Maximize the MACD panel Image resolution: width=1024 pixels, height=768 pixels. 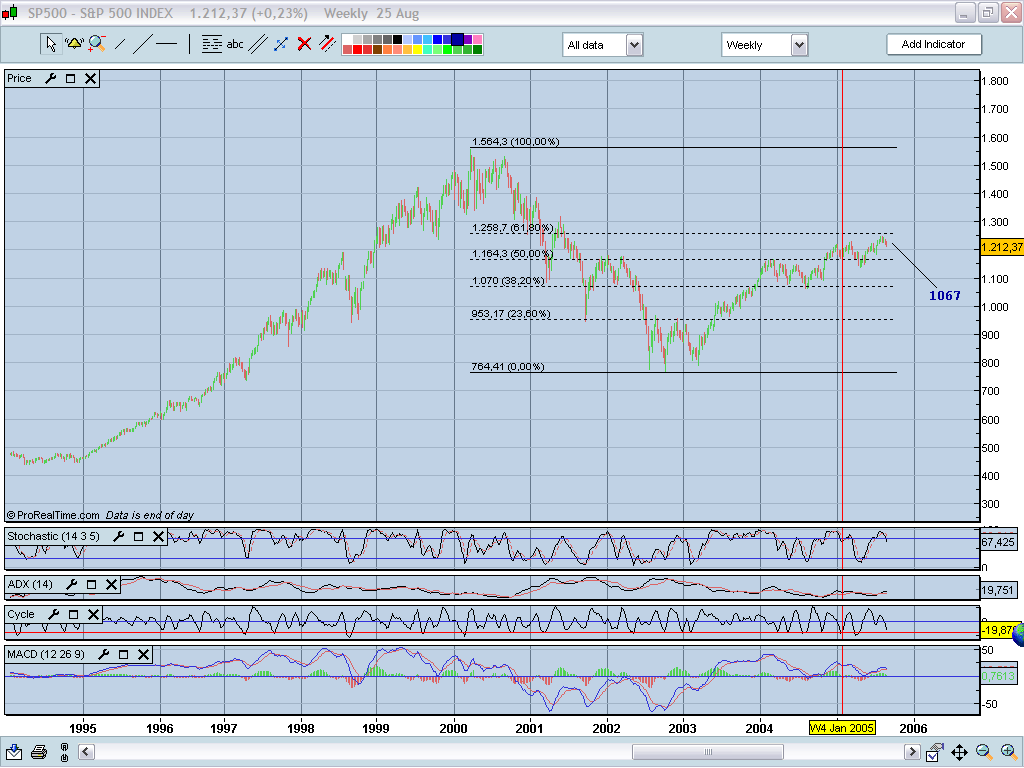tap(123, 654)
